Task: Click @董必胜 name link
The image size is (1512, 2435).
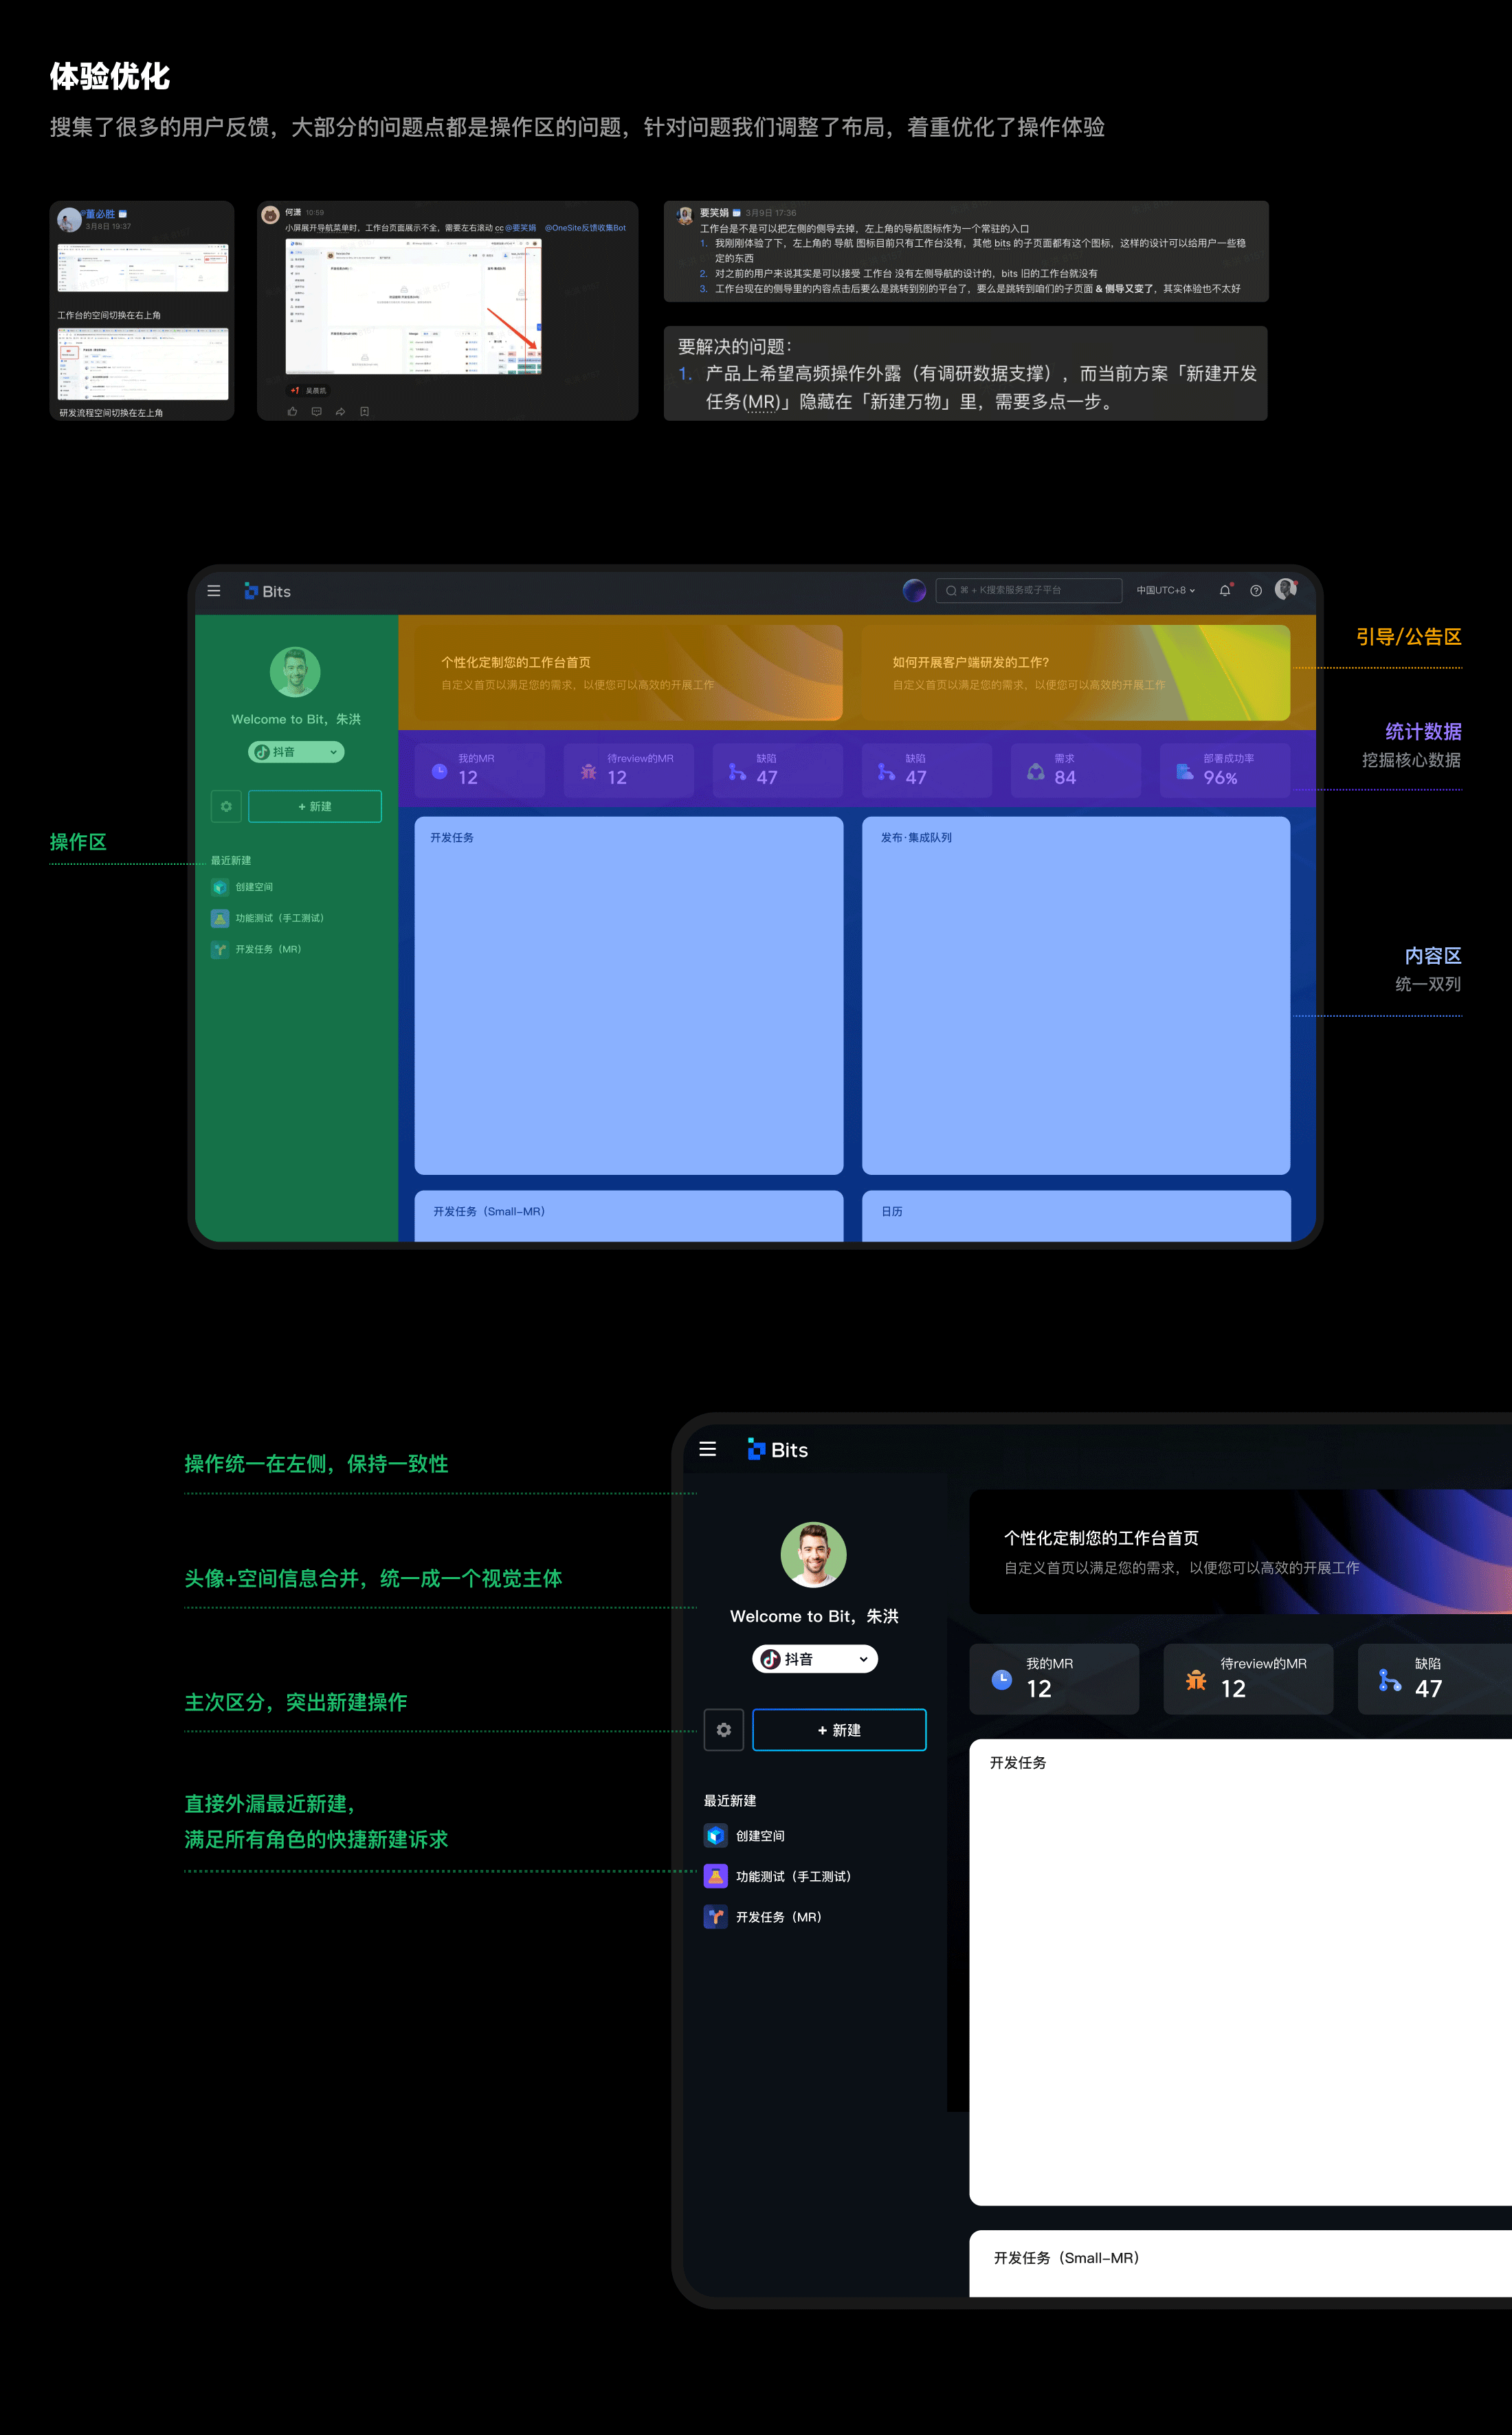Action: click(98, 214)
